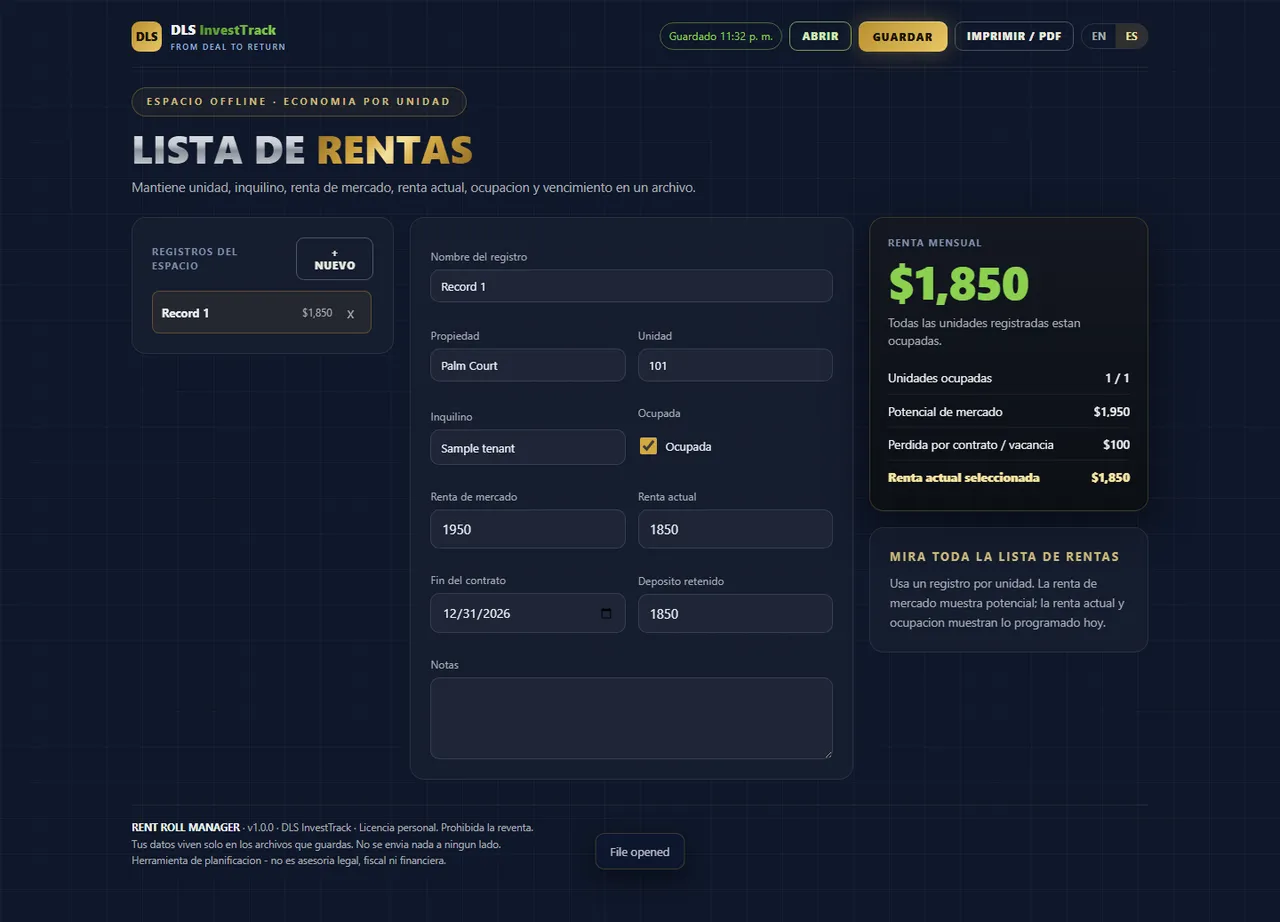The width and height of the screenshot is (1280, 922).
Task: Select the ES language option
Action: (1131, 36)
